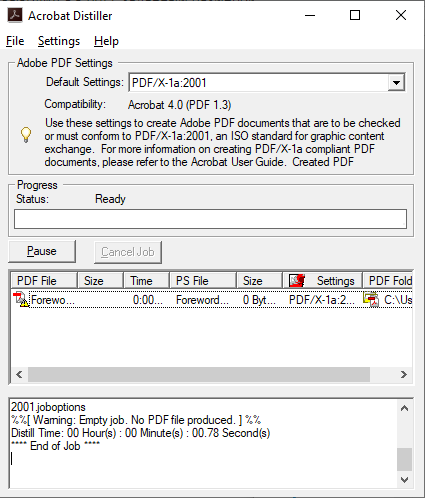Viewport: 425px width, 498px height.
Task: Open the Help menu
Action: tap(106, 41)
